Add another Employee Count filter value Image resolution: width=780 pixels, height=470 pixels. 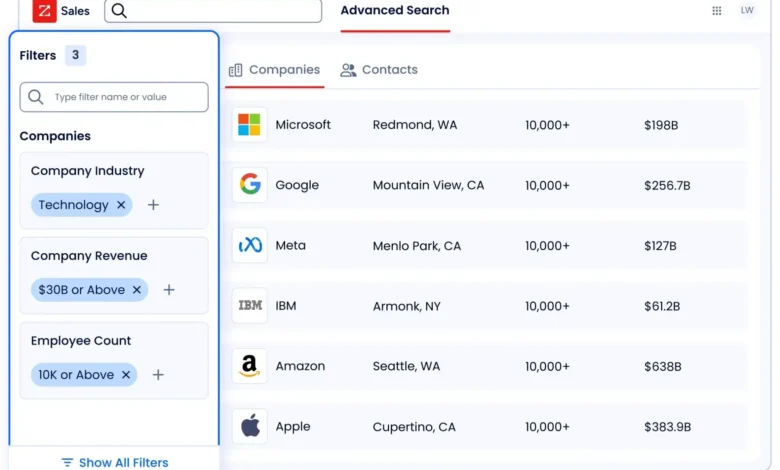pos(158,375)
